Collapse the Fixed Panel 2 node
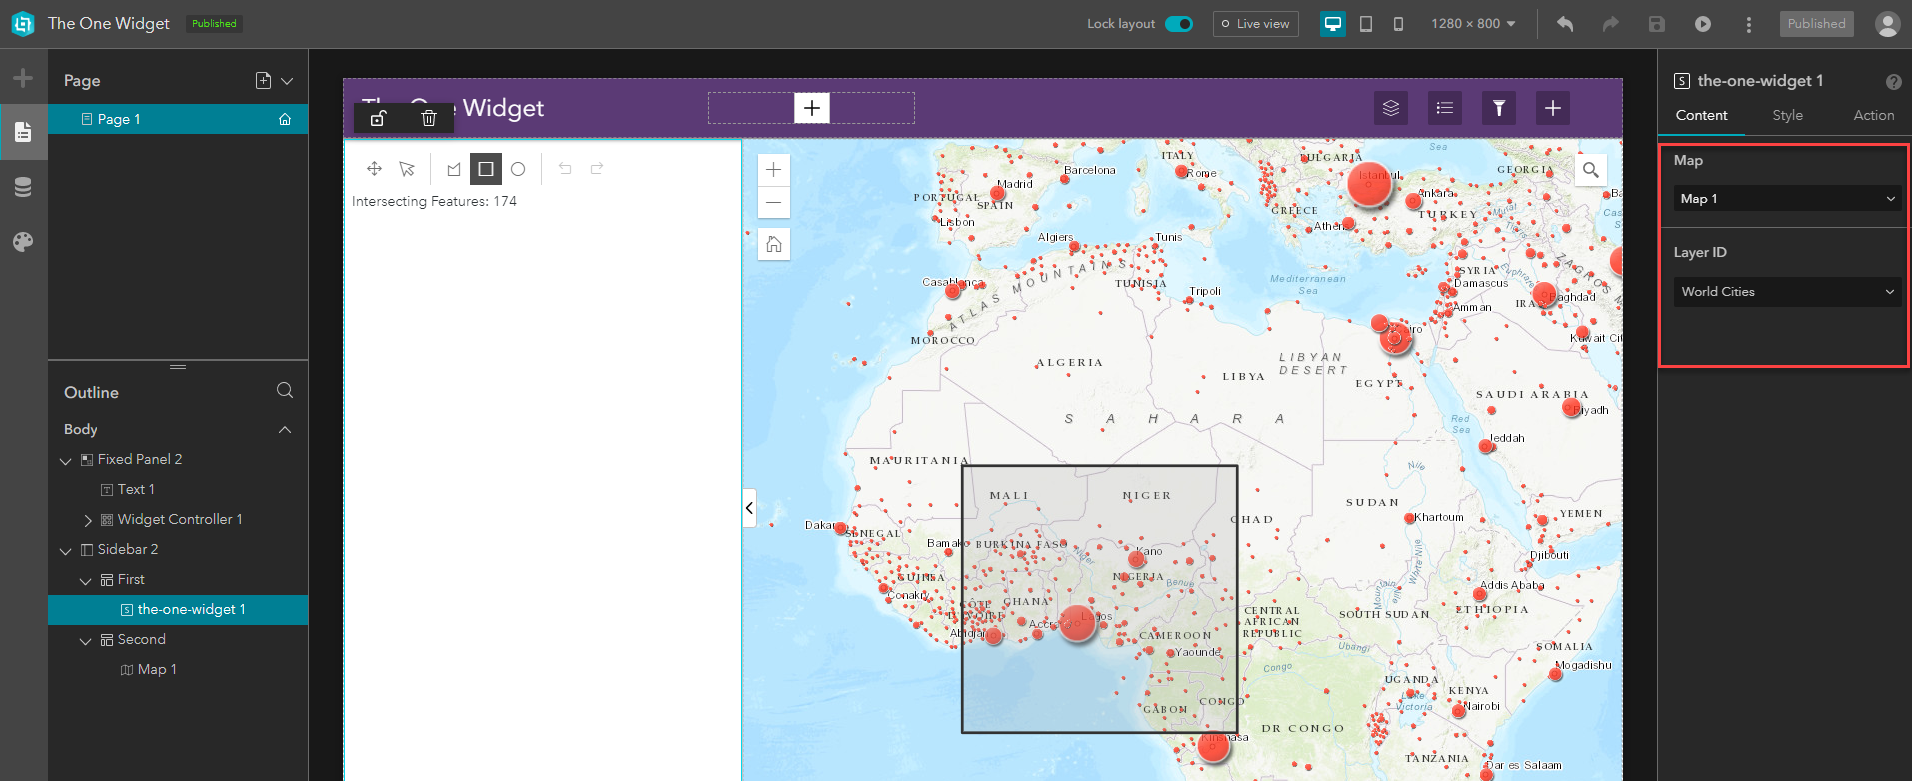This screenshot has width=1912, height=781. click(66, 461)
